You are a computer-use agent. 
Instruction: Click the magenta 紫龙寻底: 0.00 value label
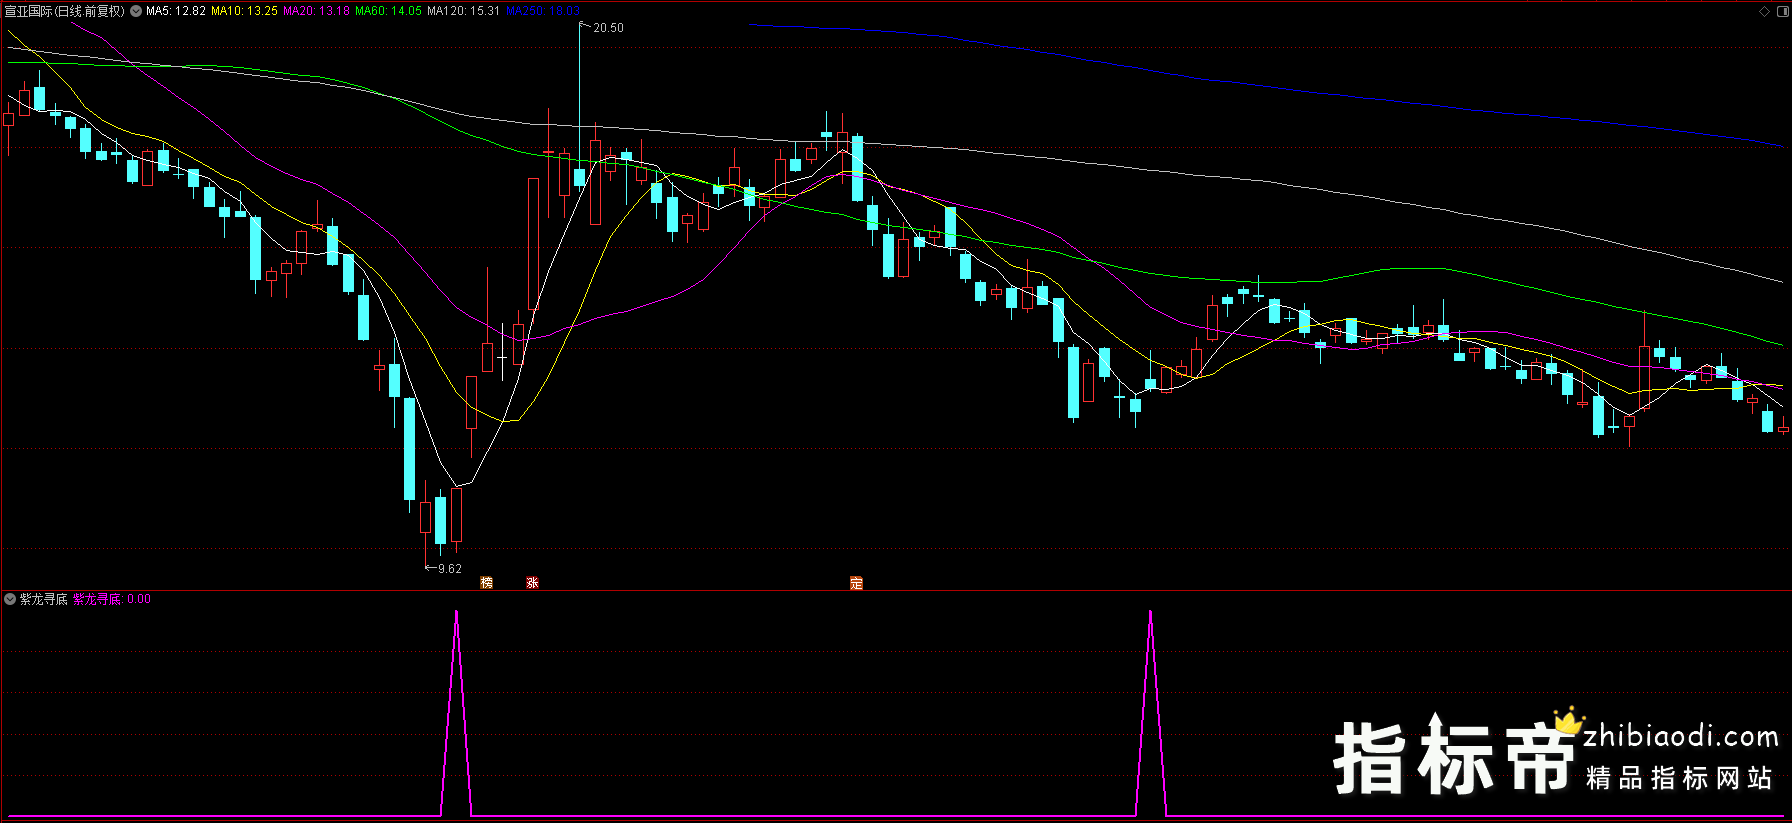point(112,599)
